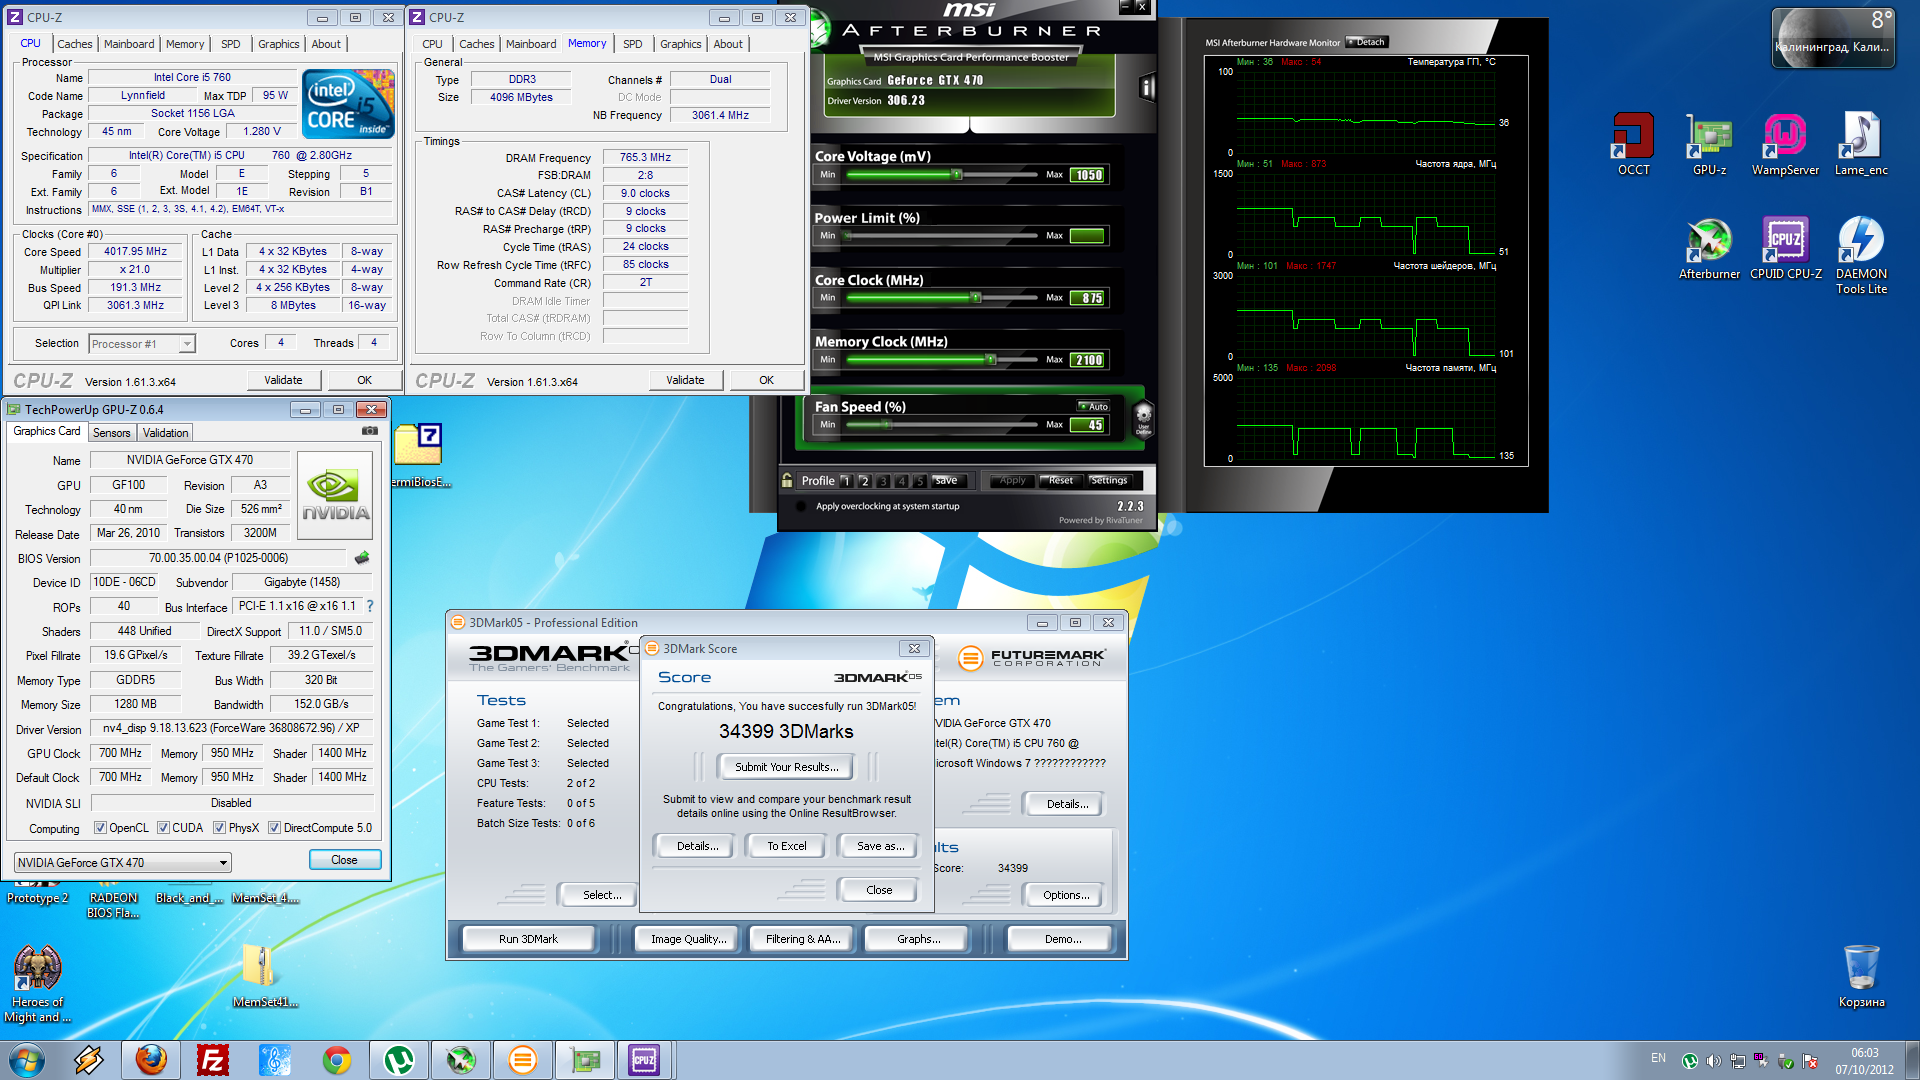Open the Mainboard tab in left CPU-Z
Screen dimensions: 1920x1080
click(129, 44)
